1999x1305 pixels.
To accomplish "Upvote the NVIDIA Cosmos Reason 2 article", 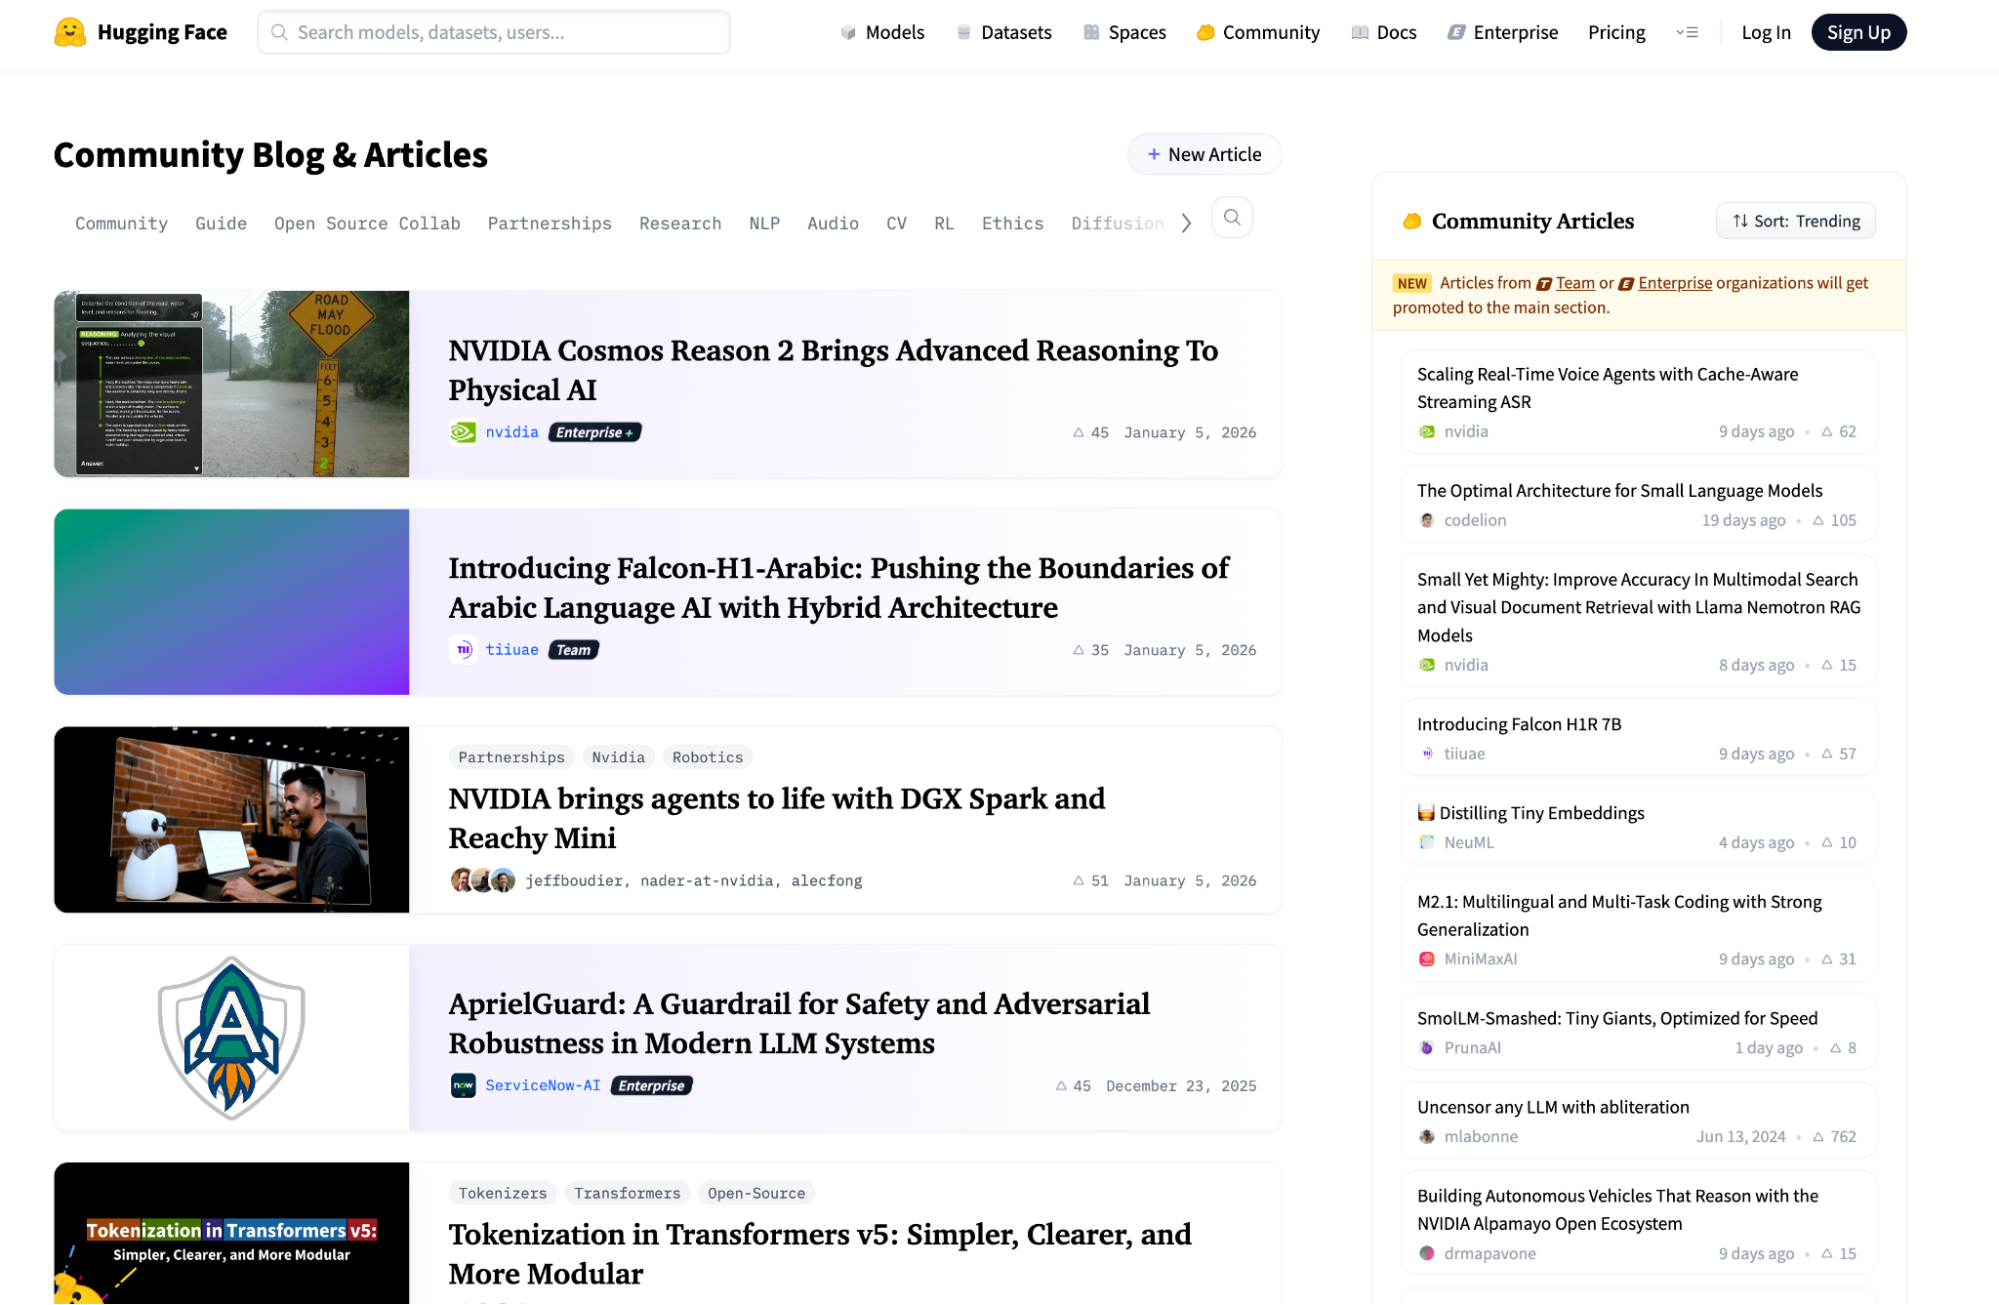I will pos(1079,433).
